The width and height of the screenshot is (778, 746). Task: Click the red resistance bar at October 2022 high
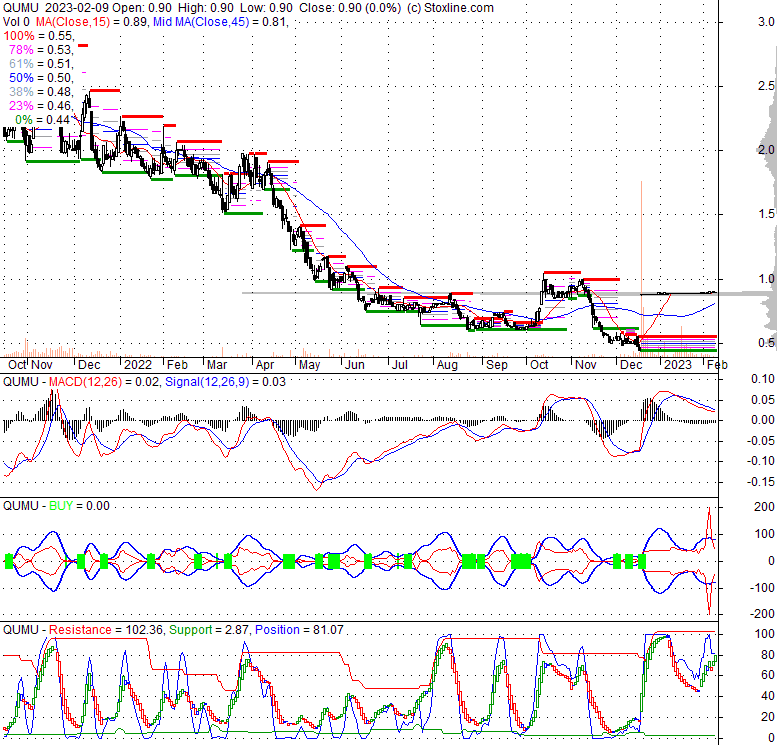[x=562, y=272]
